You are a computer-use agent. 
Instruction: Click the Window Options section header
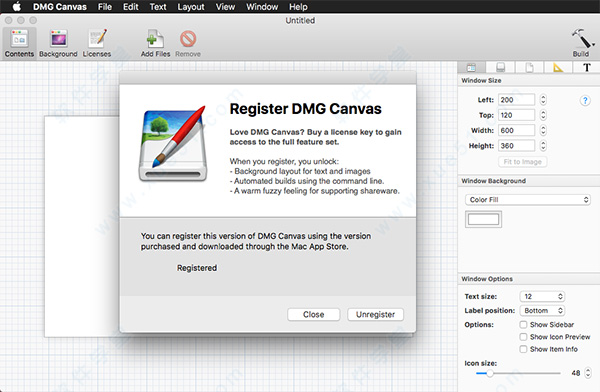[x=487, y=279]
